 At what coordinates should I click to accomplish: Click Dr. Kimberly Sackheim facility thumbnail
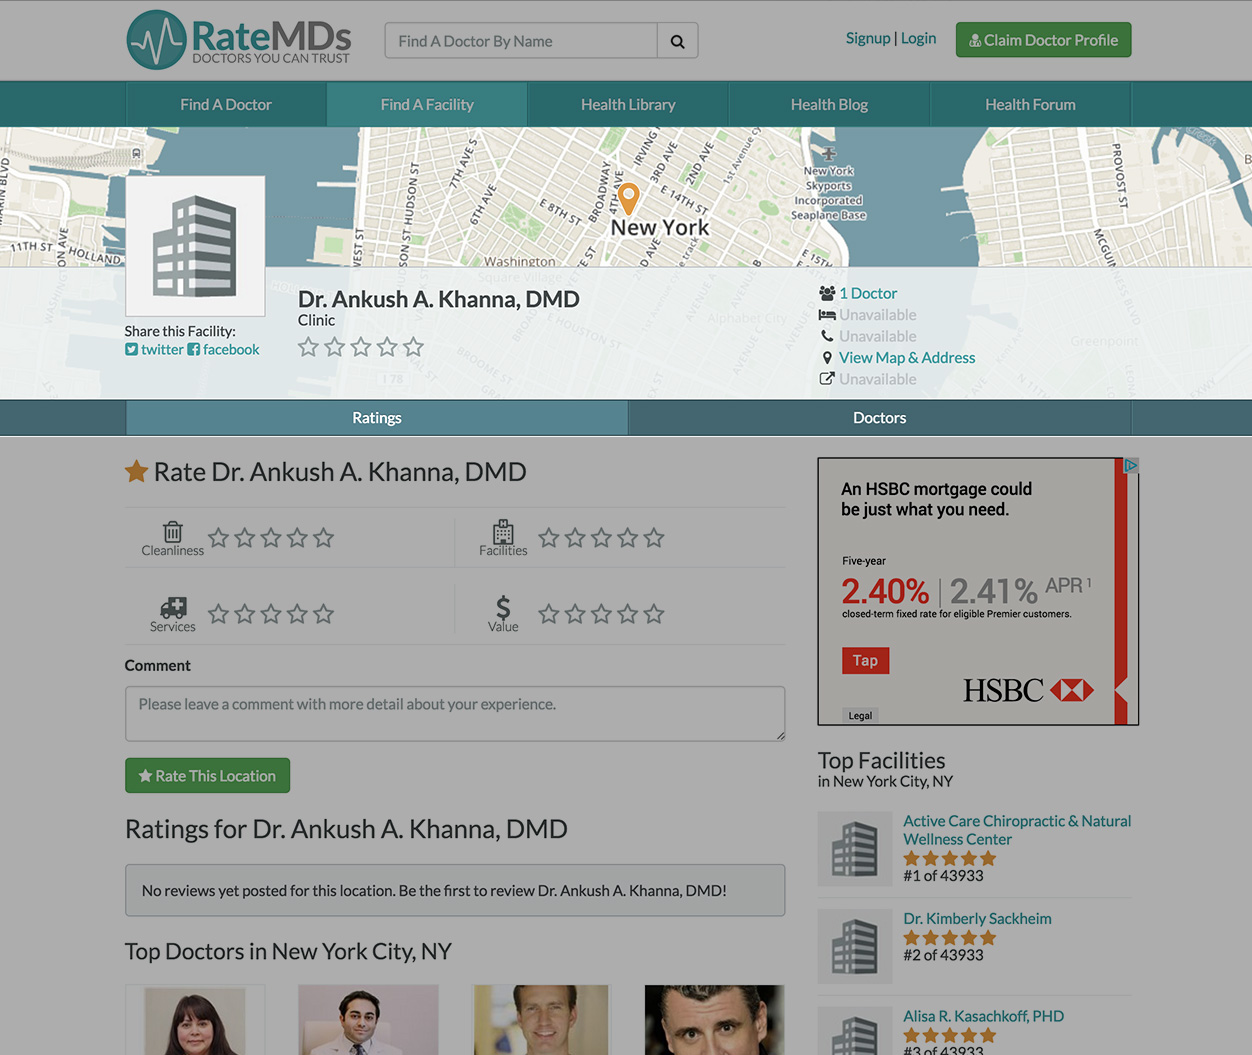pyautogui.click(x=855, y=946)
